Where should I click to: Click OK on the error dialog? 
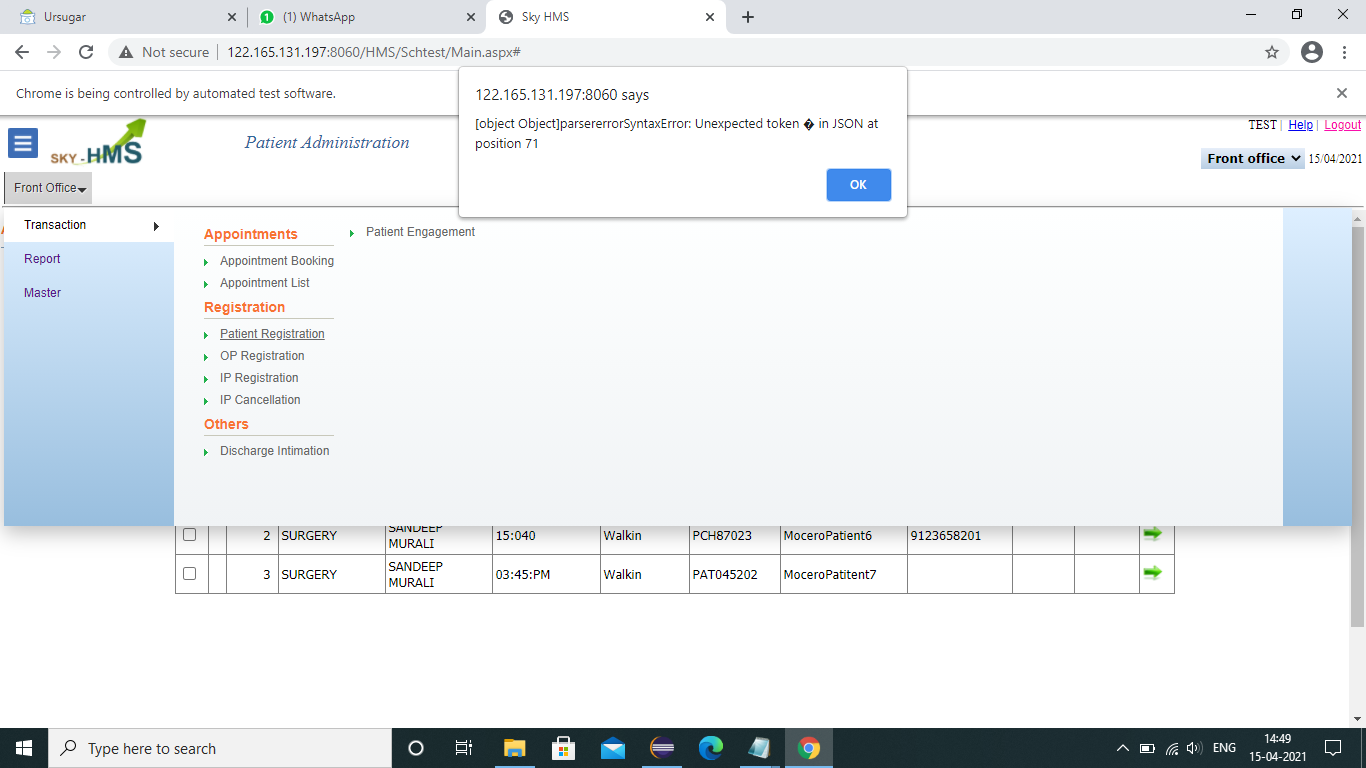point(858,185)
